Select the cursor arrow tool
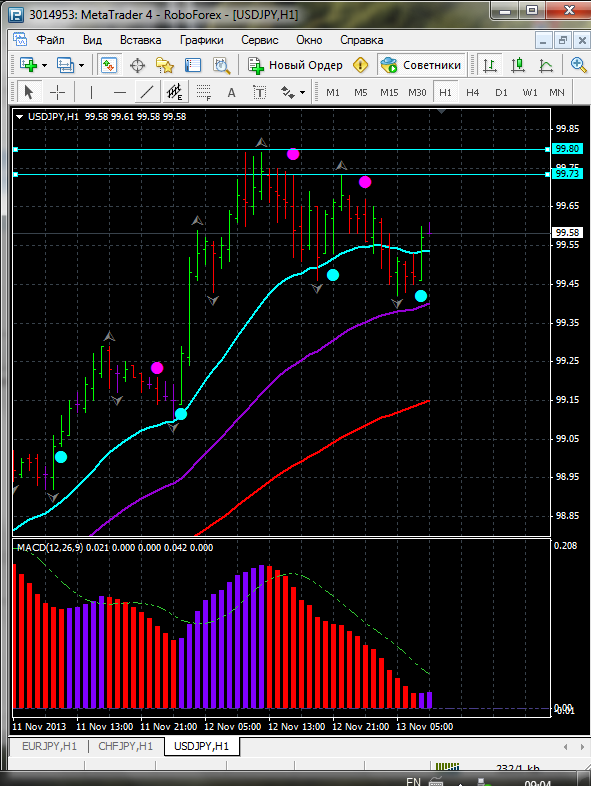 click(29, 92)
